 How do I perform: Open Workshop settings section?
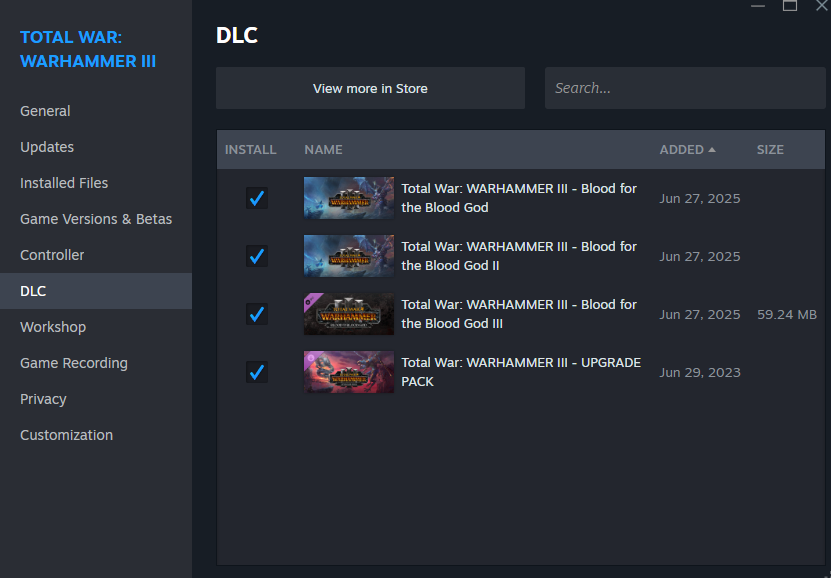point(96,327)
